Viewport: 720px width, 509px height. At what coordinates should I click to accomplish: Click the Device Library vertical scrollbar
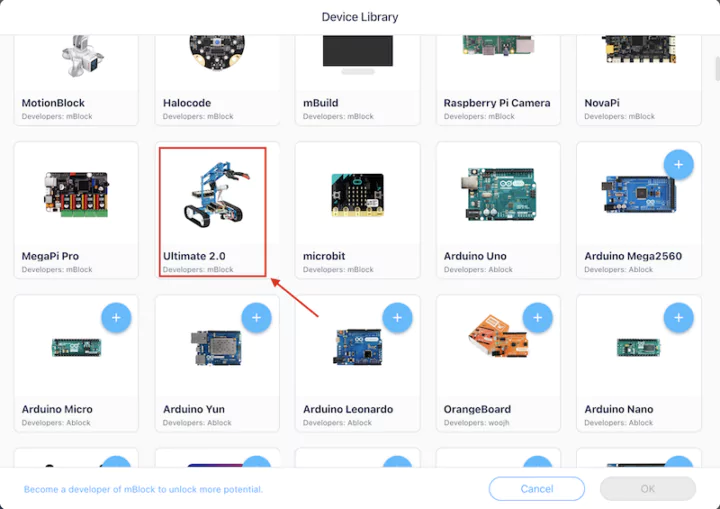click(x=717, y=68)
